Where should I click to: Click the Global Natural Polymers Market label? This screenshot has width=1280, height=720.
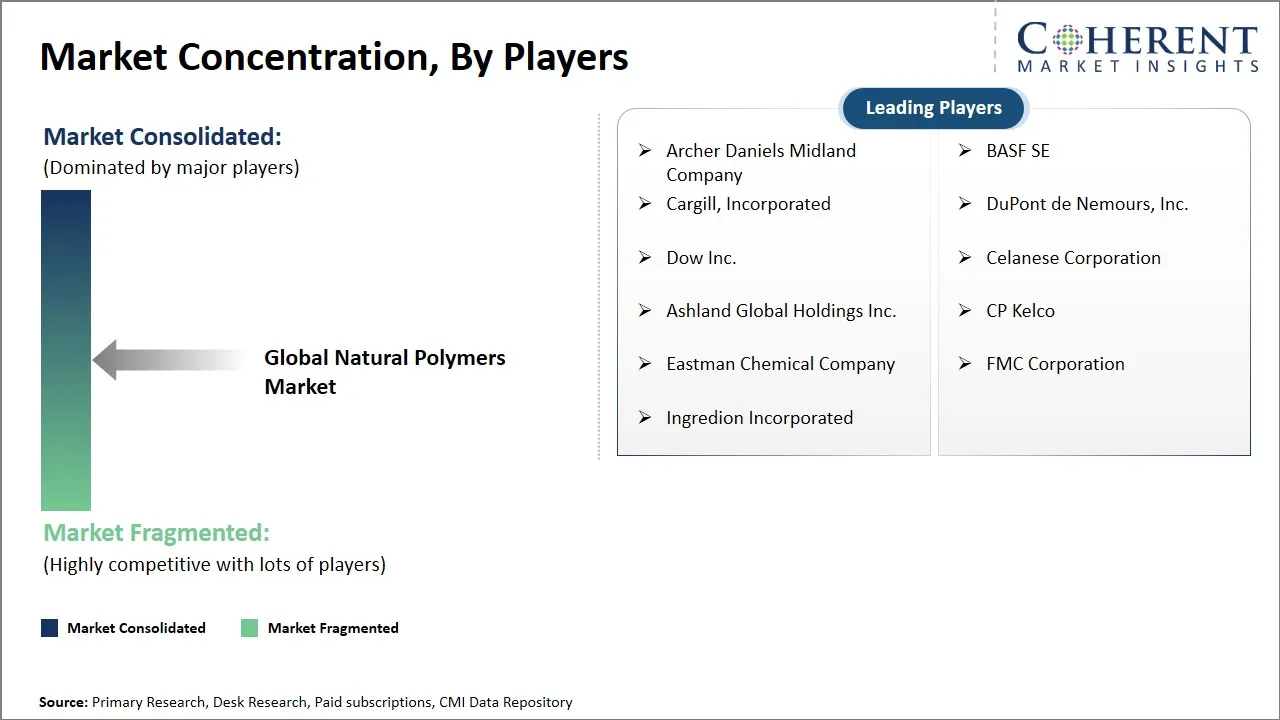coord(384,372)
